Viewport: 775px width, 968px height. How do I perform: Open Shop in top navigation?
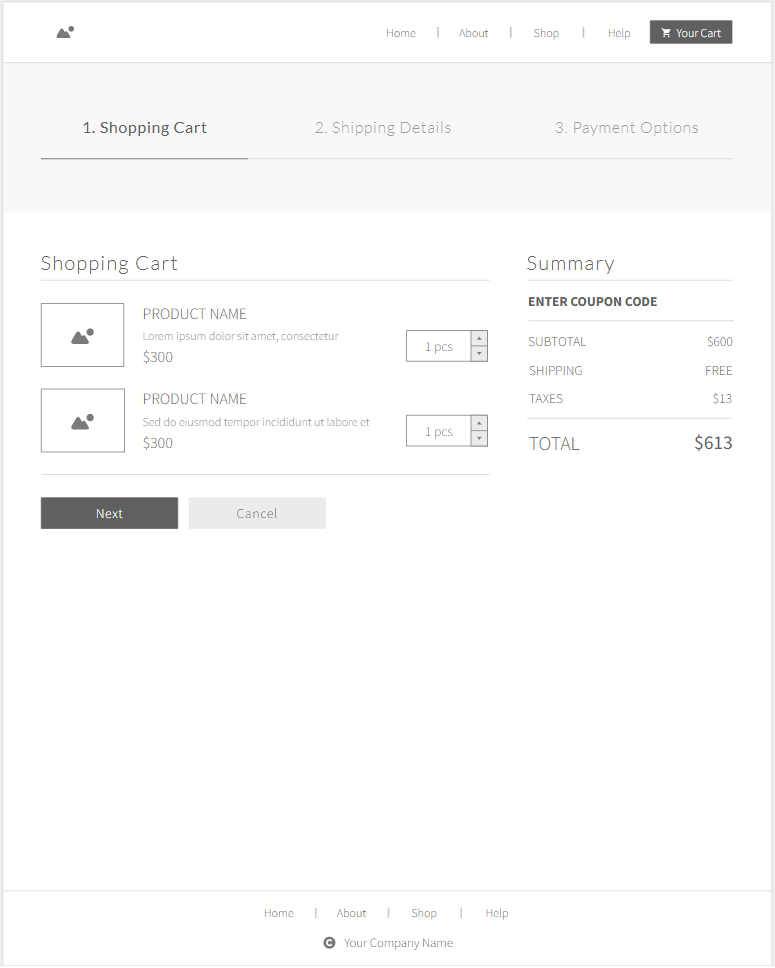pos(546,33)
